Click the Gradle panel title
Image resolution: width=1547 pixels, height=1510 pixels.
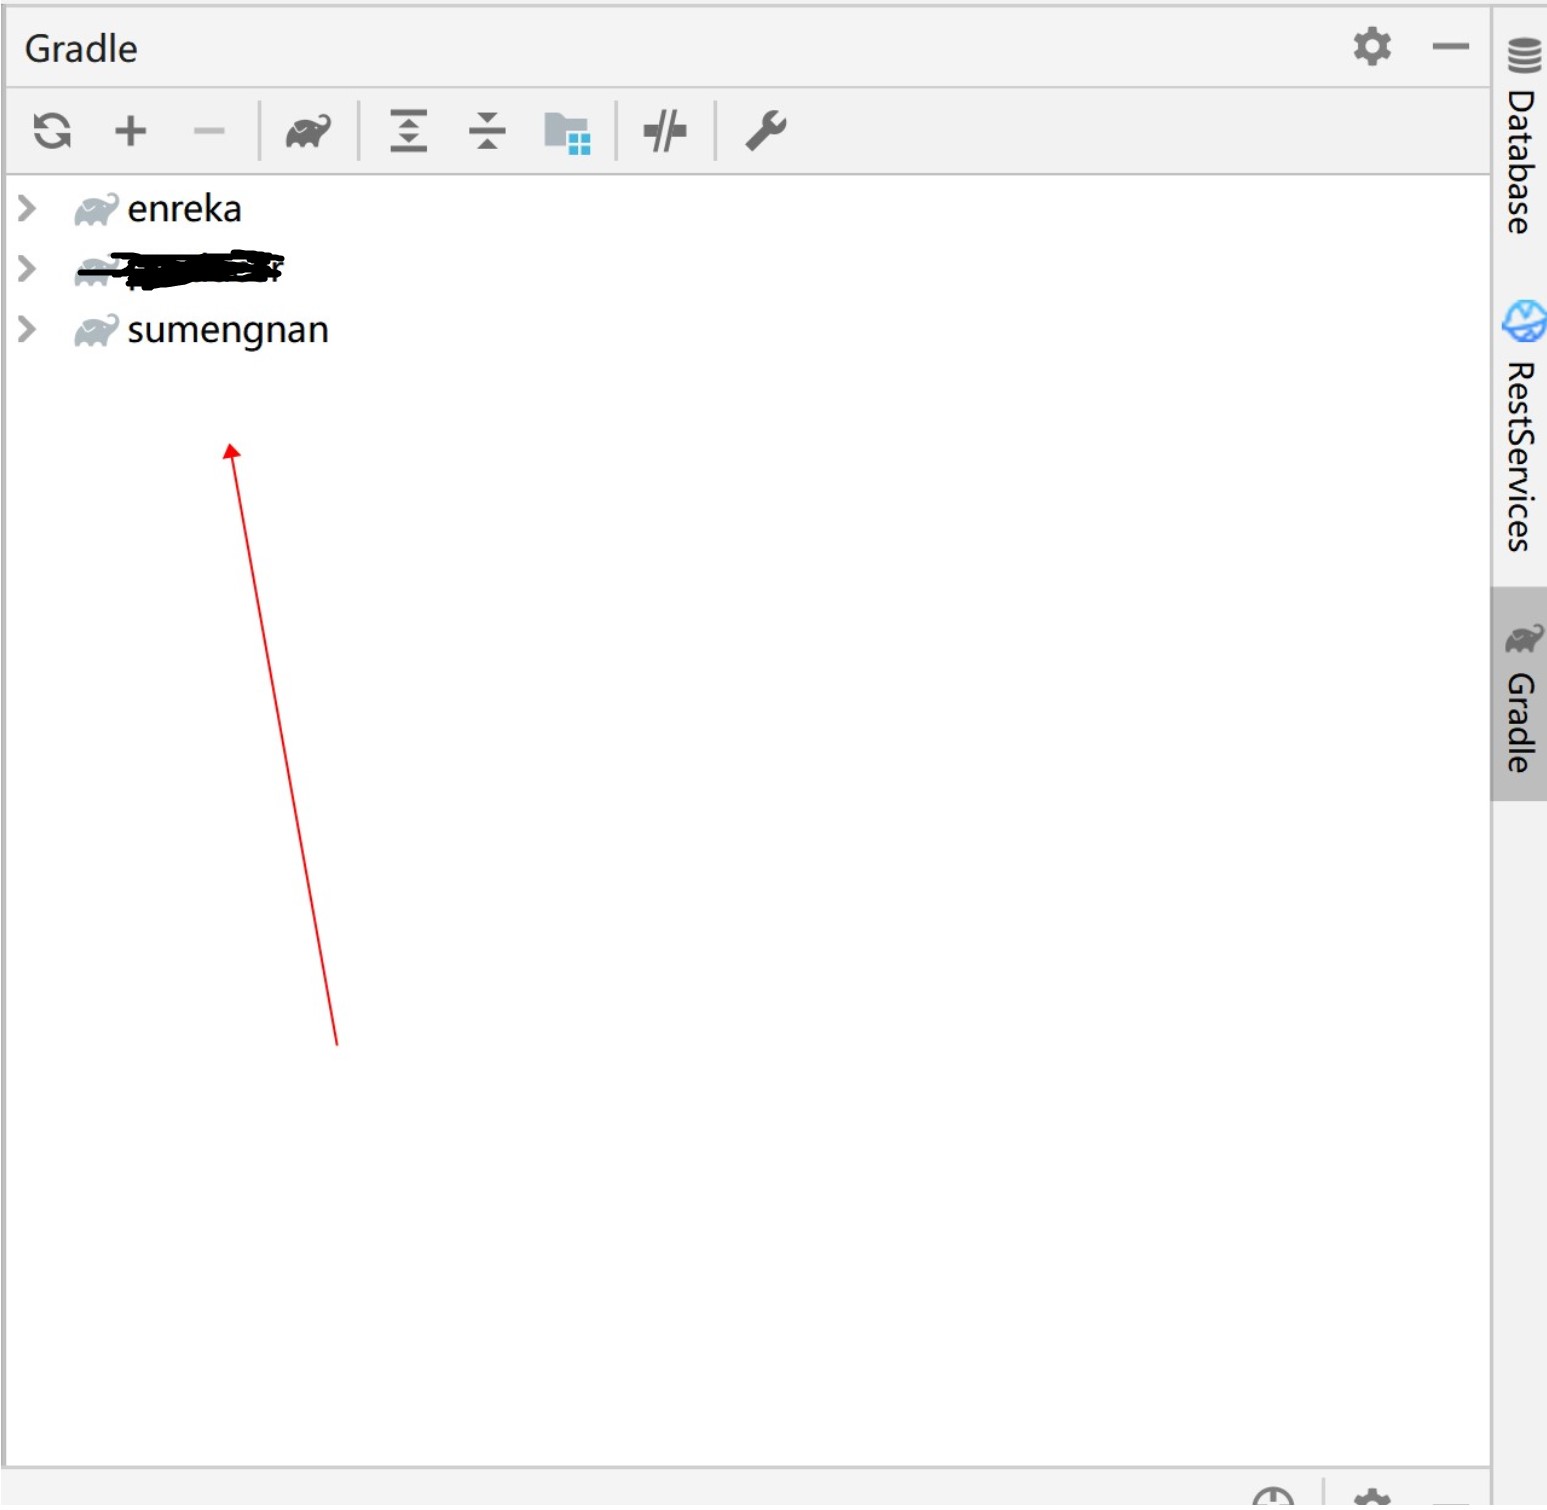click(x=81, y=48)
